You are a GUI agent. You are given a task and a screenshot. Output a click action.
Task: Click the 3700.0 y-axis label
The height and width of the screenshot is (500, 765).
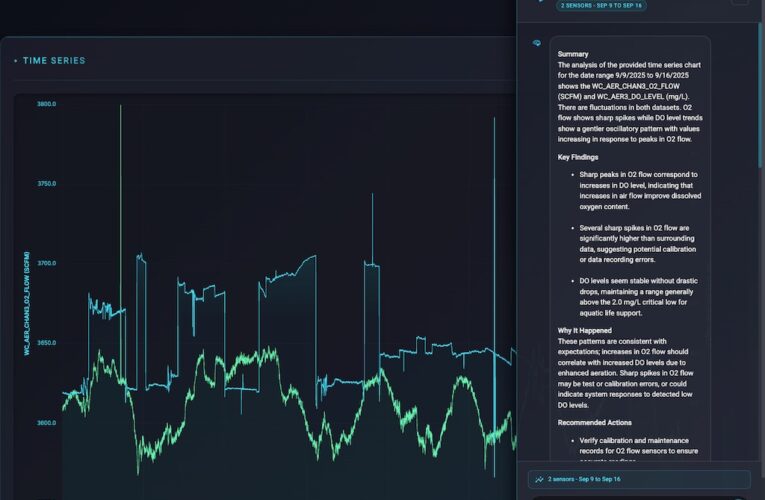[x=46, y=263]
